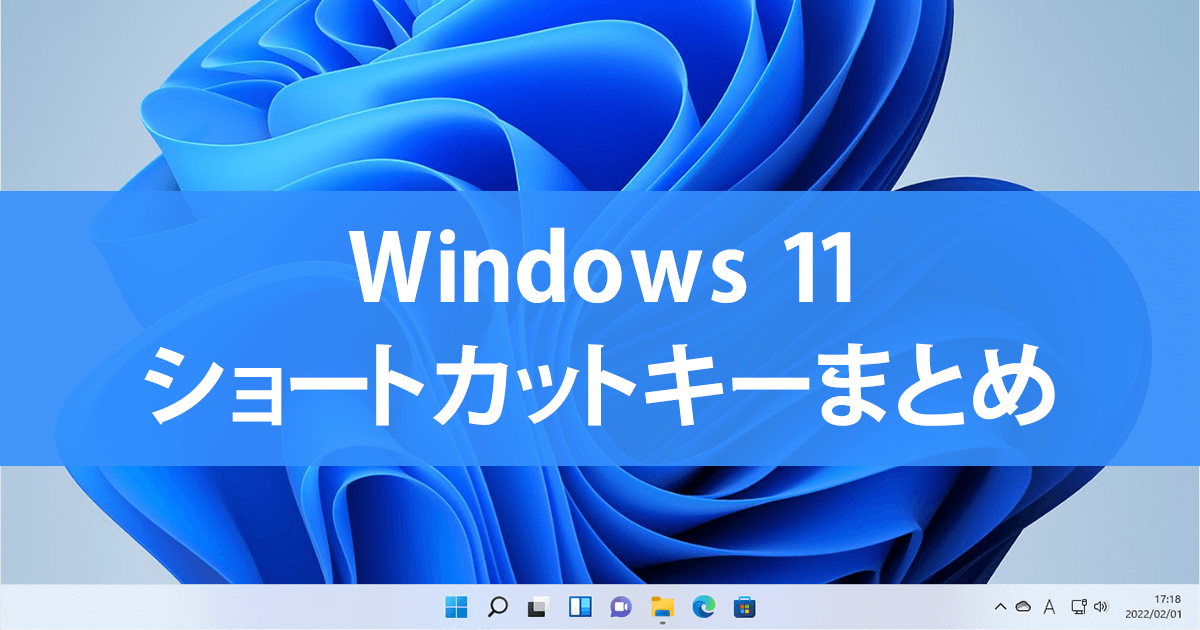Click the Search magnifier on taskbar
Image resolution: width=1200 pixels, height=630 pixels.
(x=497, y=606)
